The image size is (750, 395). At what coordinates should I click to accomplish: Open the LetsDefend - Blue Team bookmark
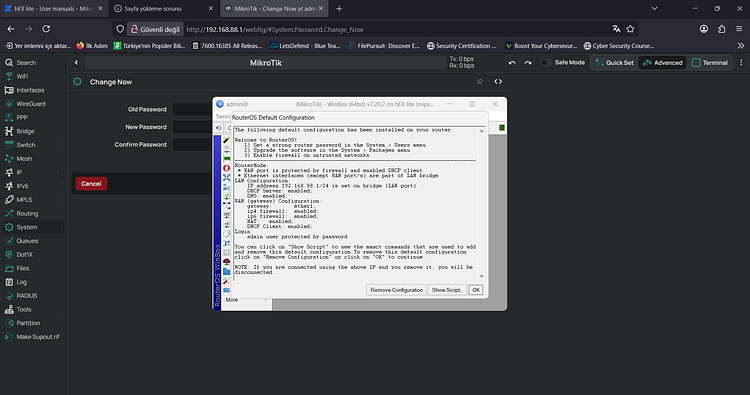pos(305,46)
